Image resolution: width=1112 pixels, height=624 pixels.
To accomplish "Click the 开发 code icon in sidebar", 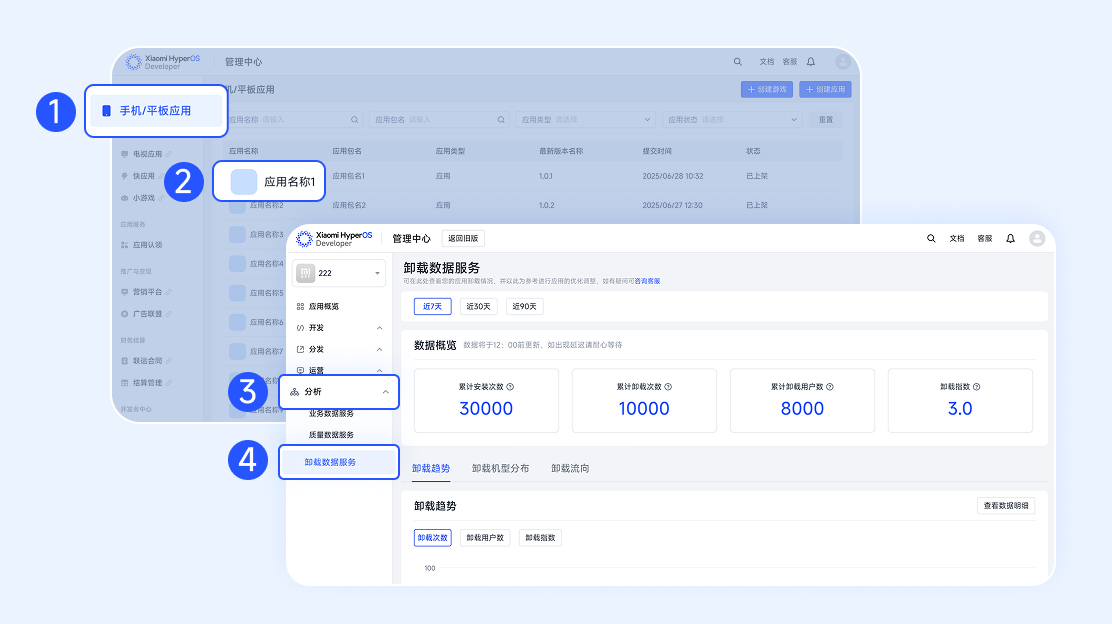I will click(301, 328).
